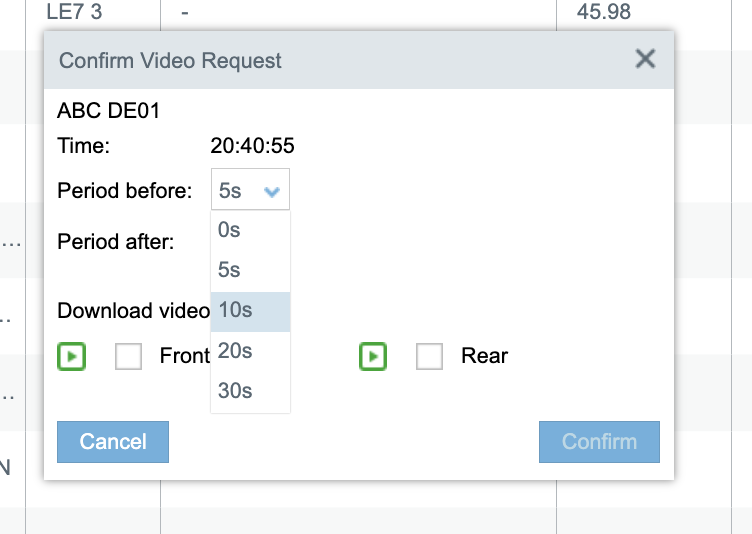752x534 pixels.
Task: Click the ABC DE01 vehicle name
Action: (108, 111)
